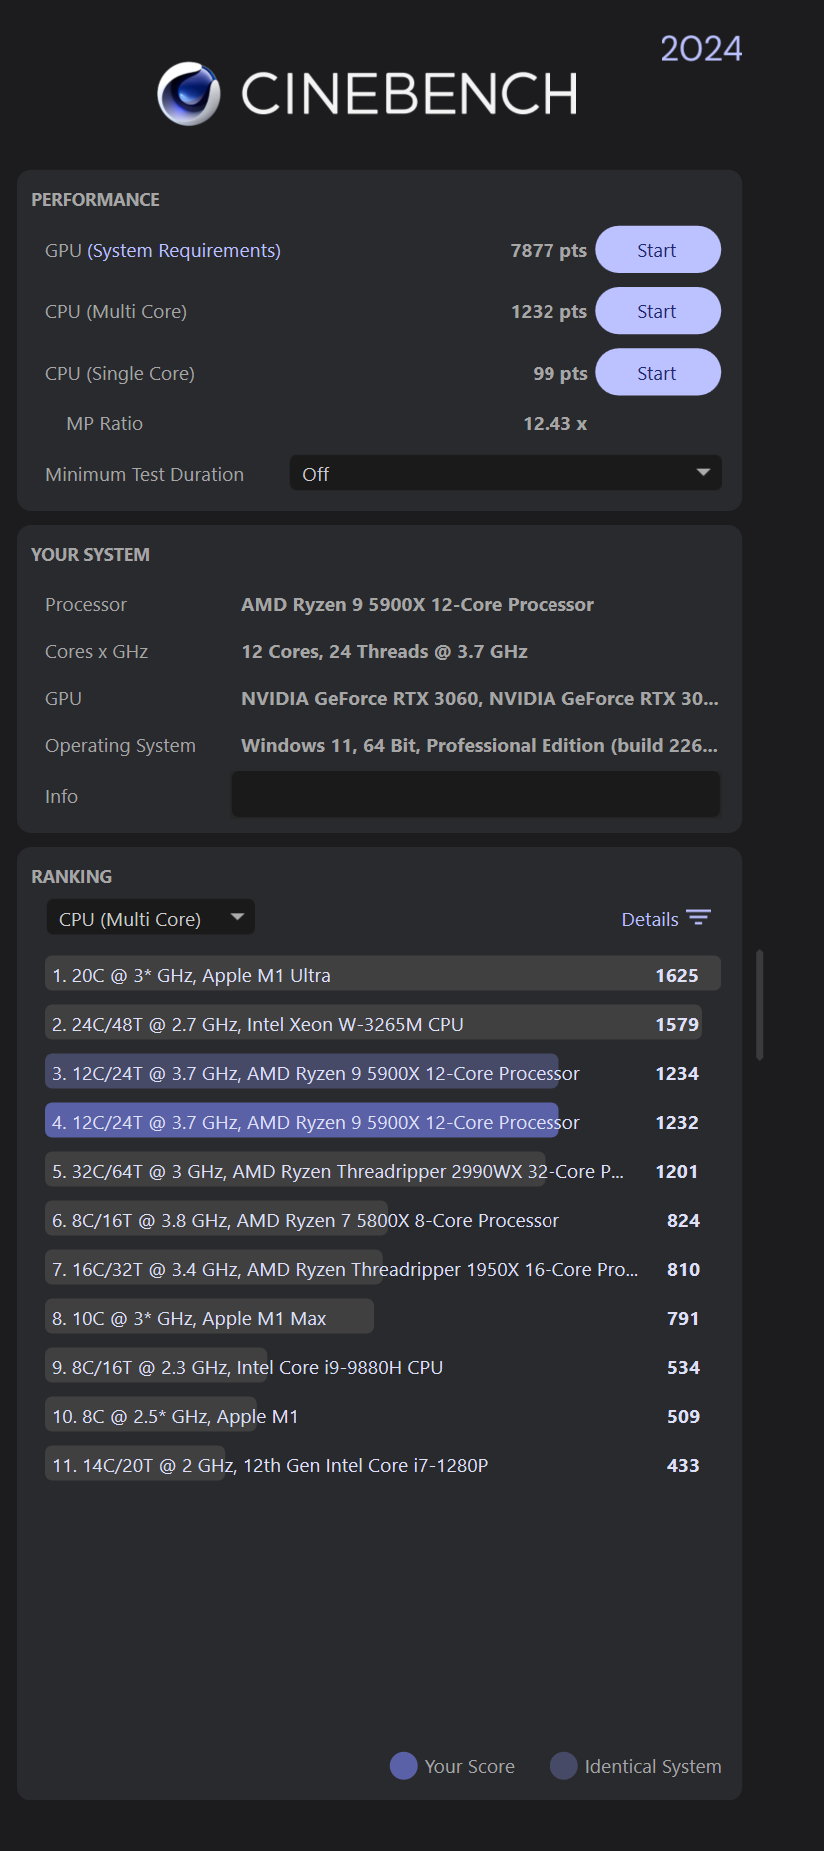Select the Threadripper 1950X ranking row
The width and height of the screenshot is (824, 1851).
pos(383,1269)
